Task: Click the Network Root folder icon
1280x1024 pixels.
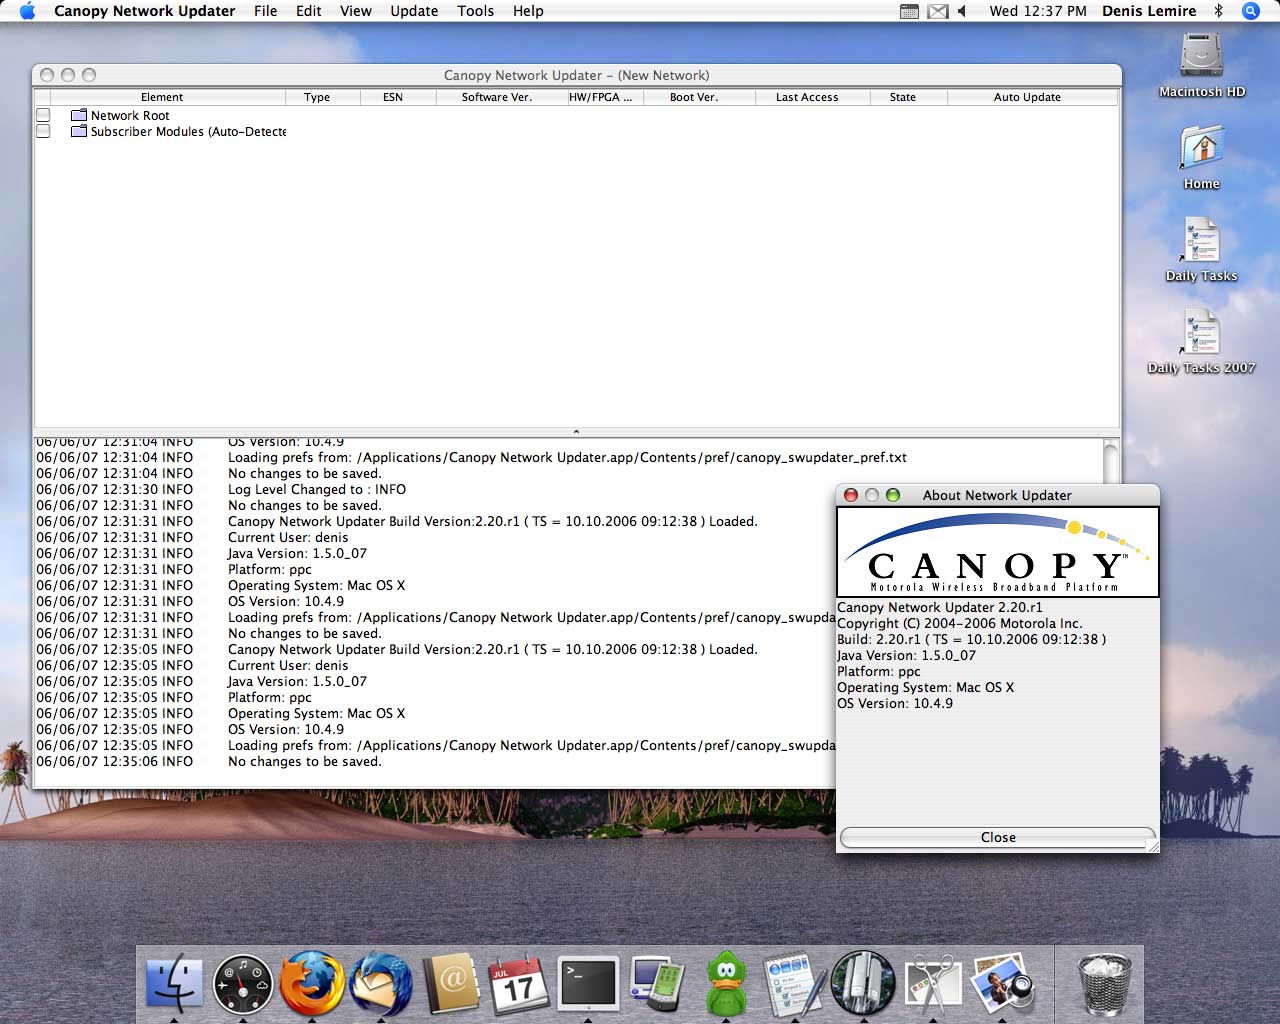Action: (79, 115)
